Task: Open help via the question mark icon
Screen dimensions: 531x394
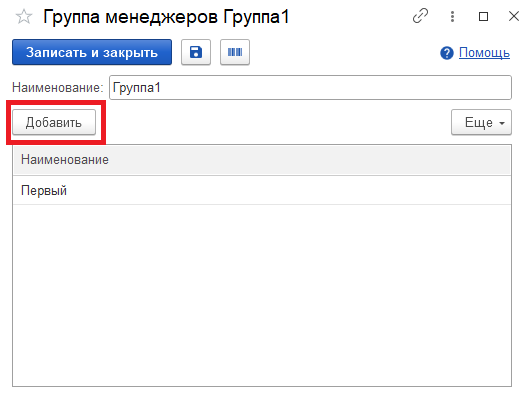Action: [447, 53]
